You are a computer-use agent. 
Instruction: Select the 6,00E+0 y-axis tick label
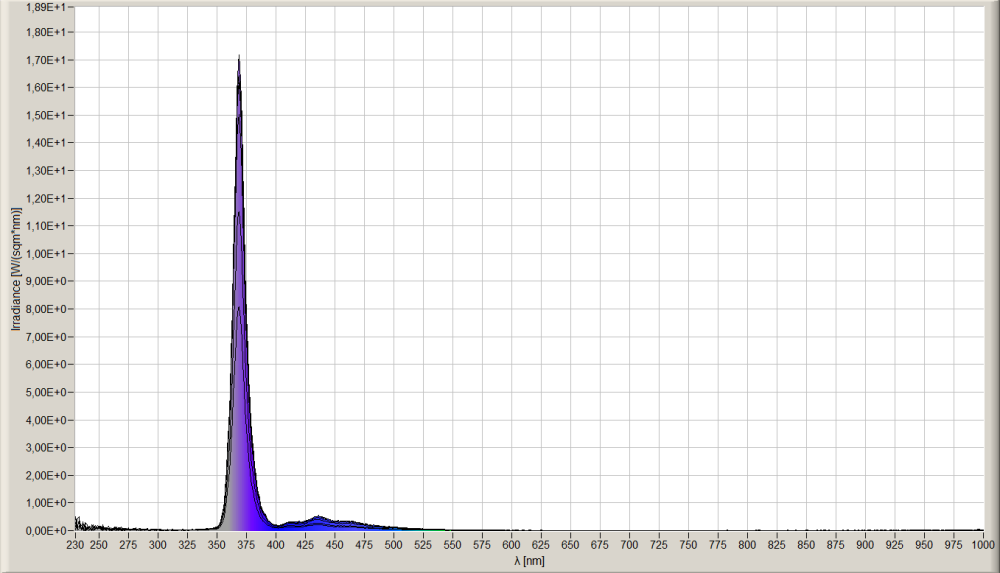coord(46,364)
